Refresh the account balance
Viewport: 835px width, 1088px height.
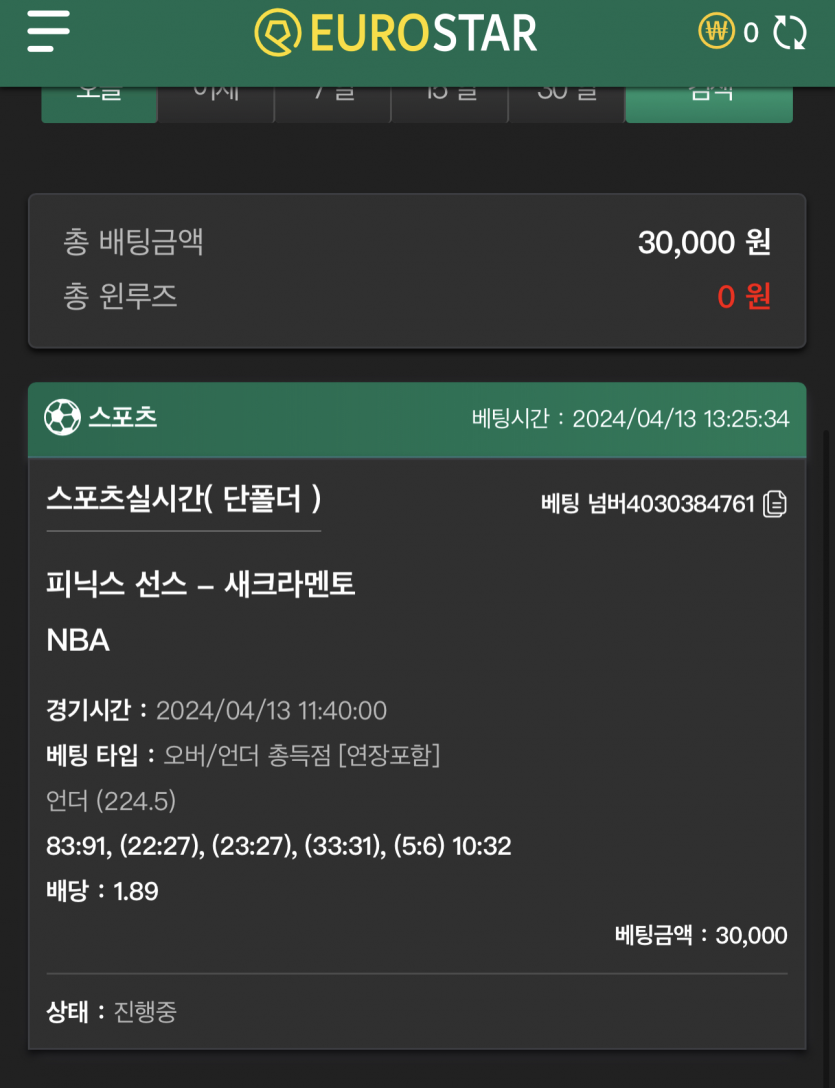coord(789,33)
